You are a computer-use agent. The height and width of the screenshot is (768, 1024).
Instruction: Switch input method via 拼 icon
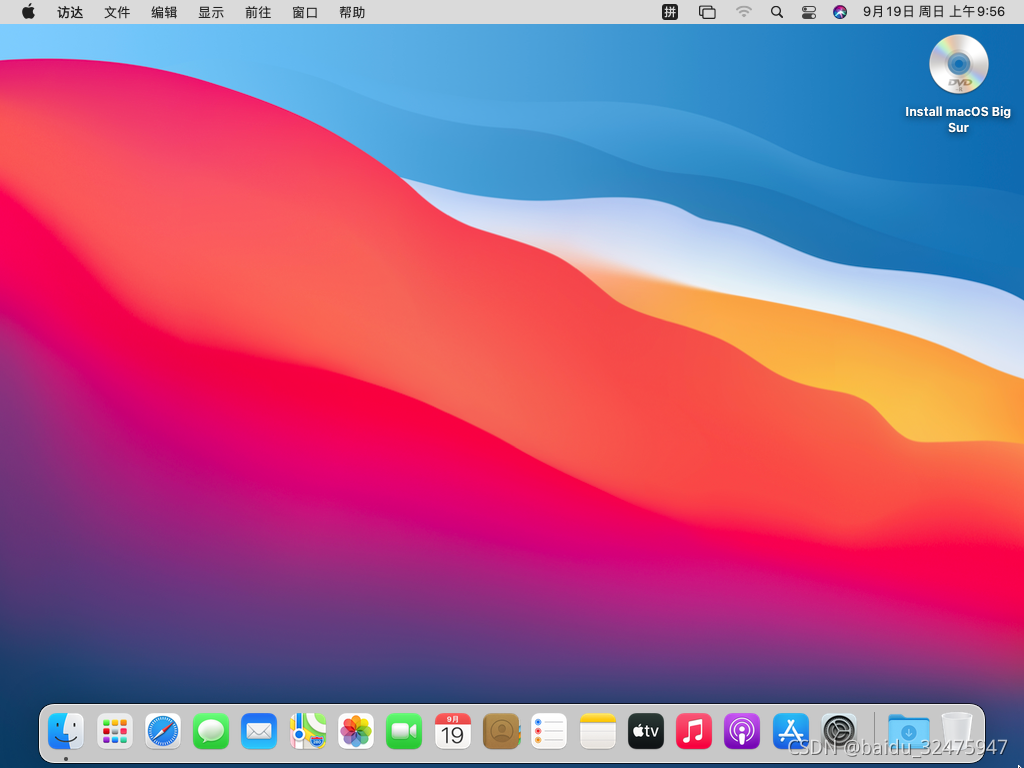670,12
